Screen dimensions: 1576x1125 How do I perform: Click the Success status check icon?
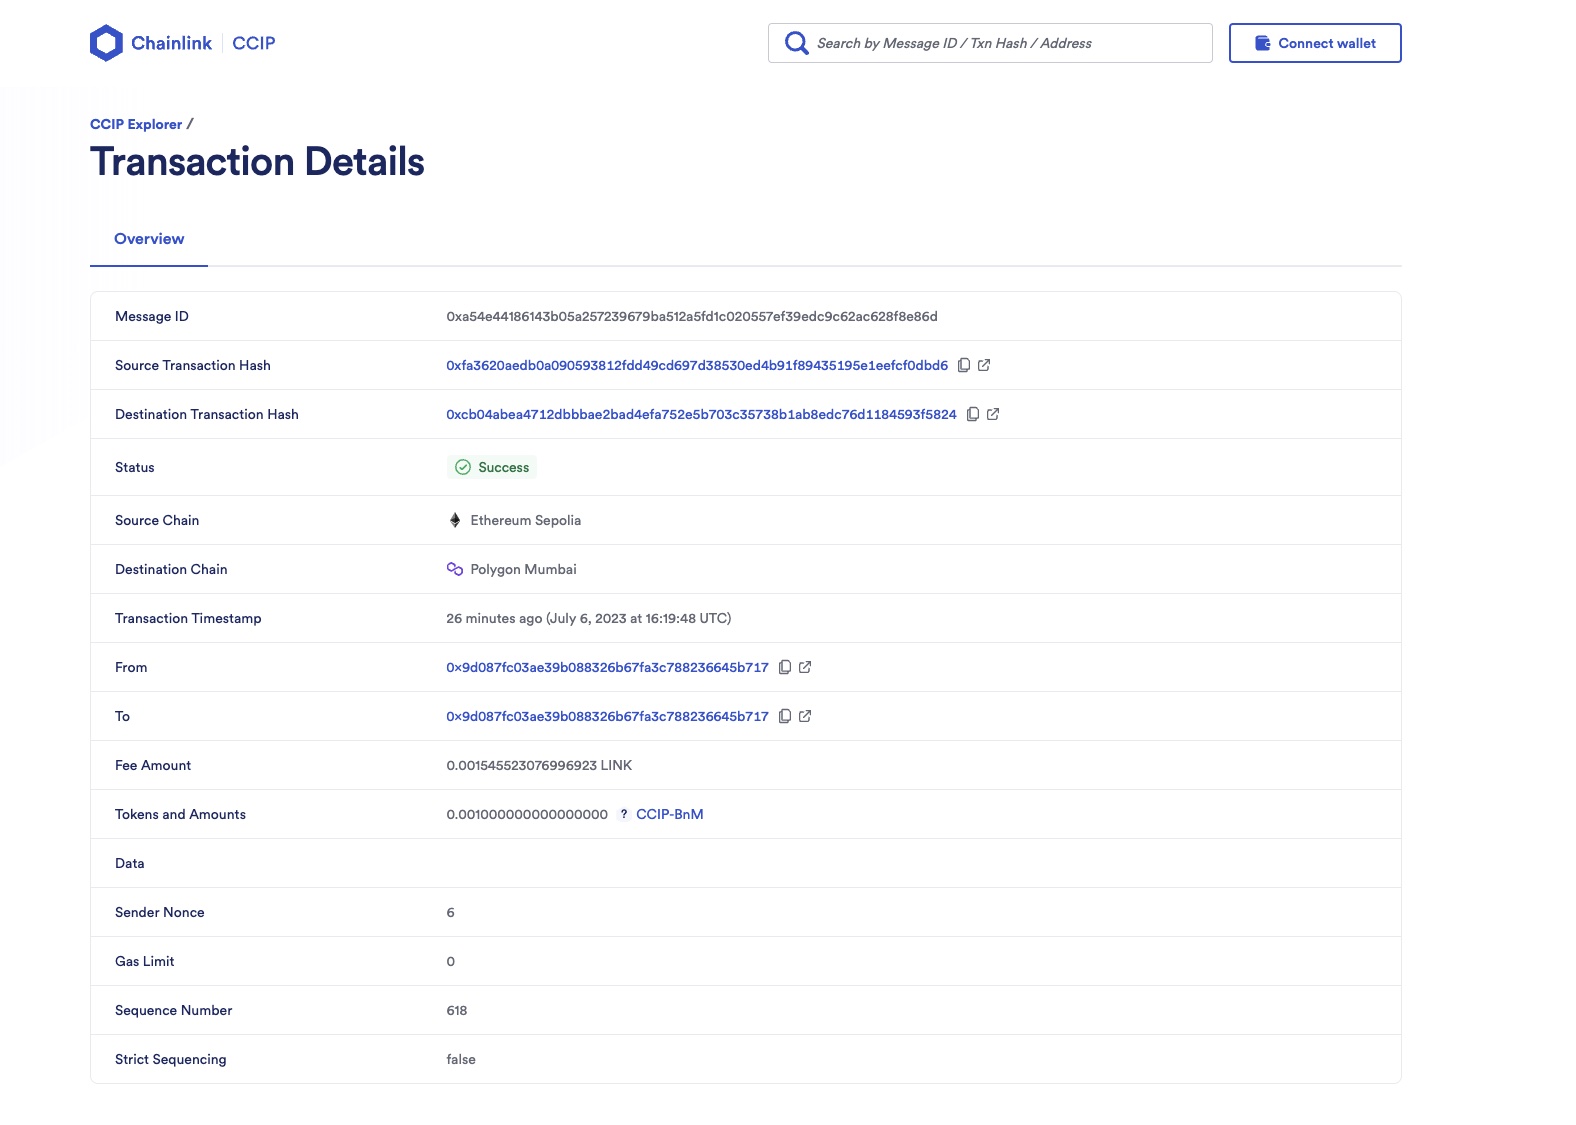[463, 467]
